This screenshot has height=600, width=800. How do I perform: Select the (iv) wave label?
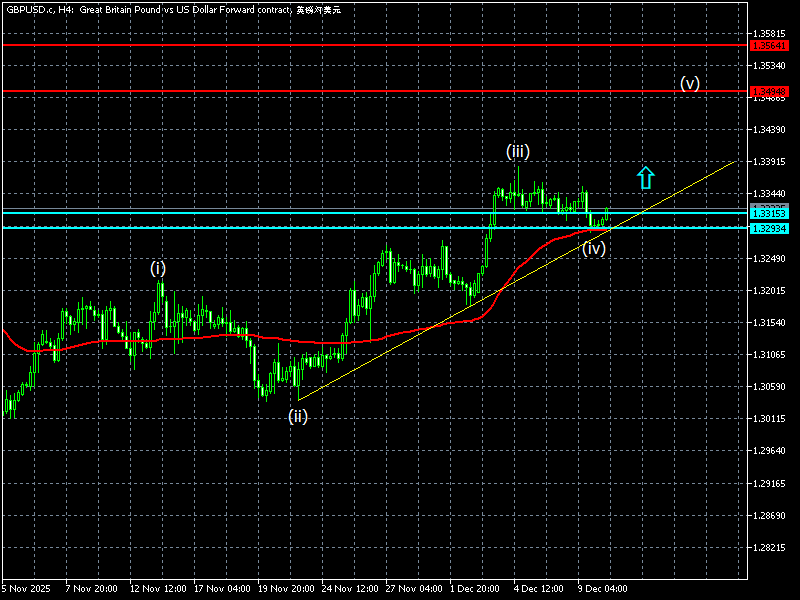594,248
